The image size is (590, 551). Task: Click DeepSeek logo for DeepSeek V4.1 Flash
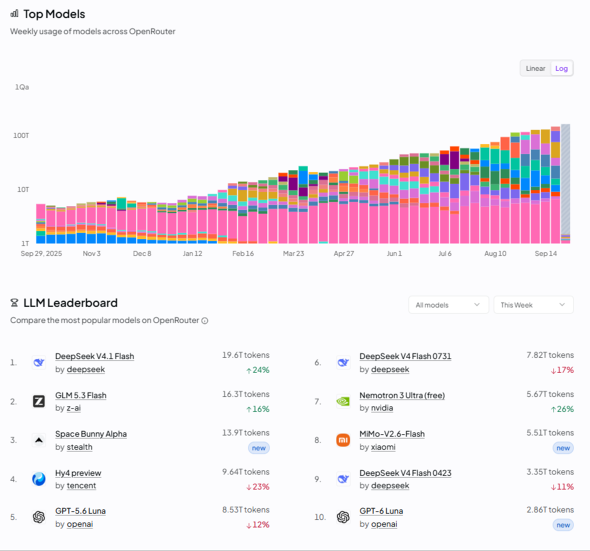pos(39,362)
